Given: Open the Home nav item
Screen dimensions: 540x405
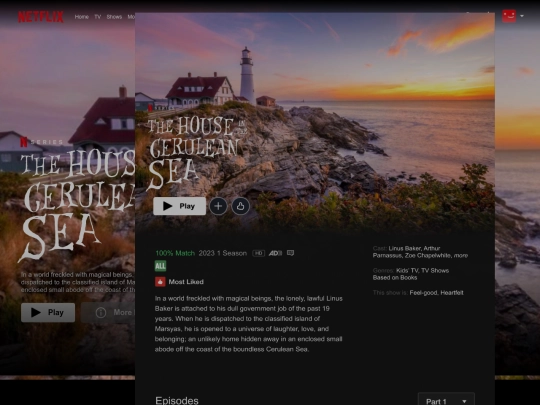Looking at the screenshot, I should point(82,17).
